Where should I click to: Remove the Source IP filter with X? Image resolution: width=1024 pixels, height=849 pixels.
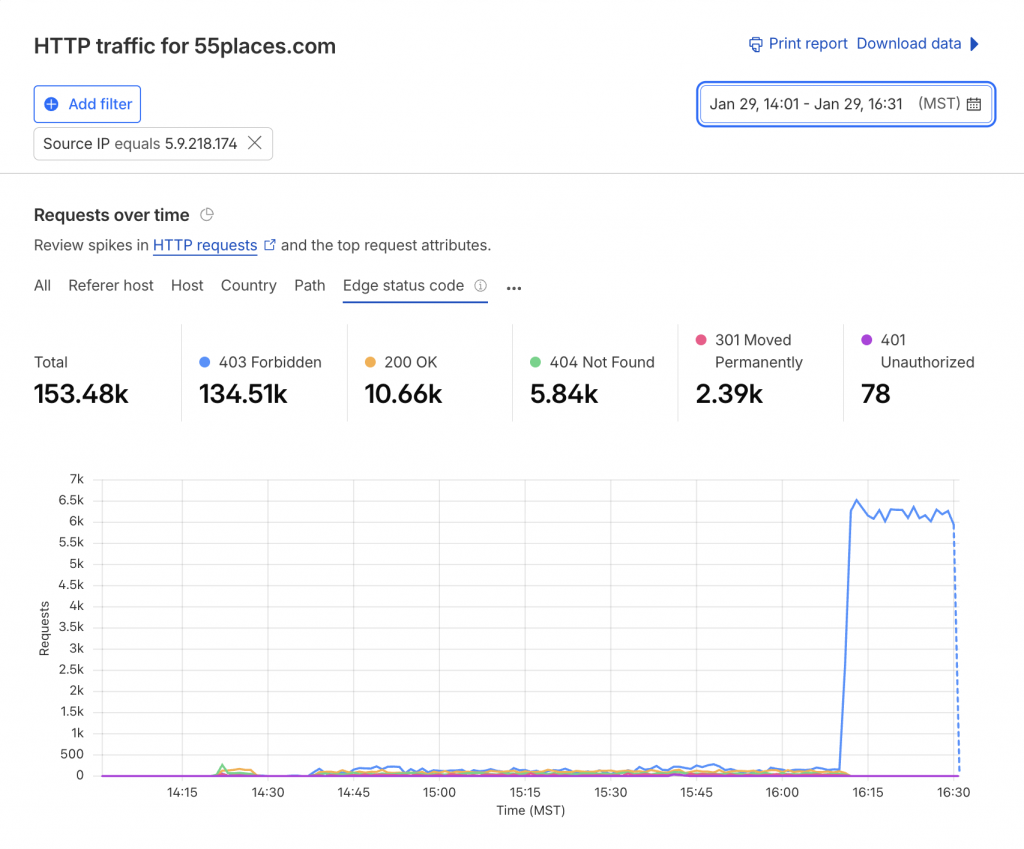coord(255,143)
